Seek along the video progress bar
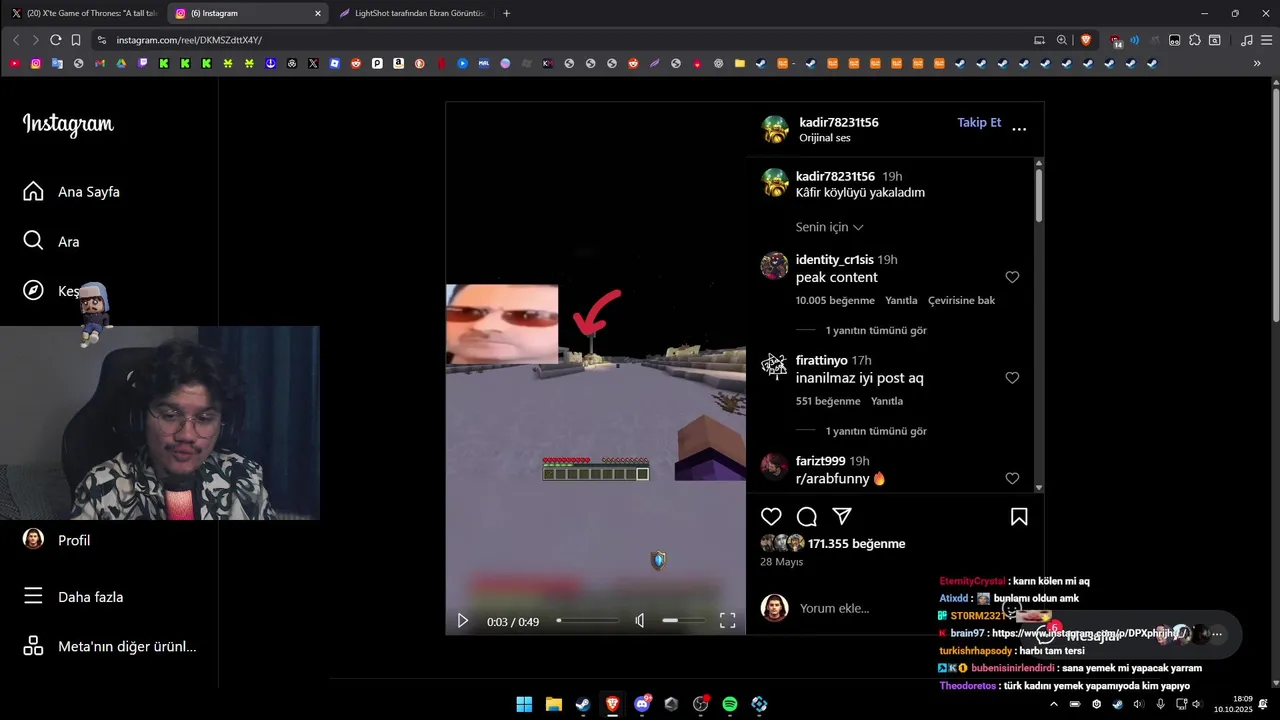Image resolution: width=1280 pixels, height=720 pixels. (588, 621)
